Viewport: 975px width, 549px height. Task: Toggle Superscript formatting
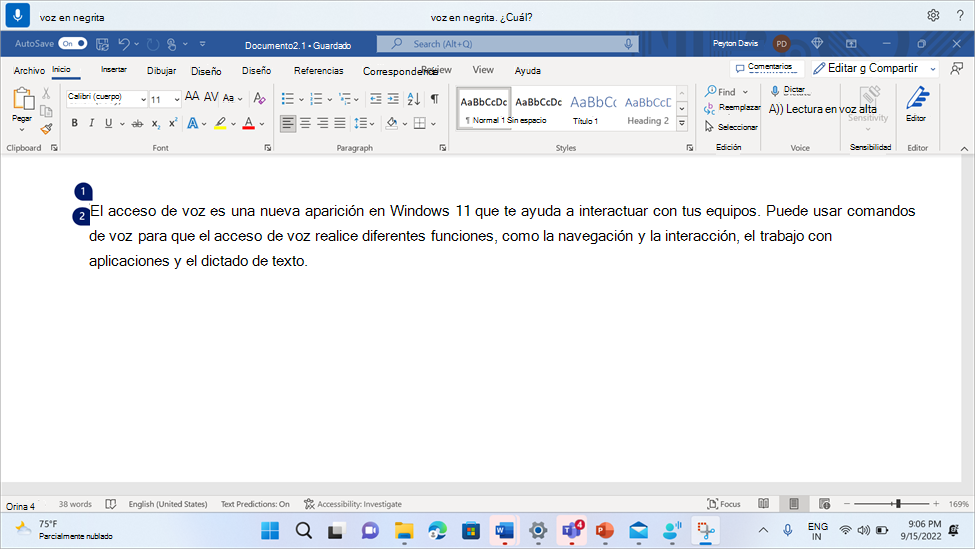[173, 122]
